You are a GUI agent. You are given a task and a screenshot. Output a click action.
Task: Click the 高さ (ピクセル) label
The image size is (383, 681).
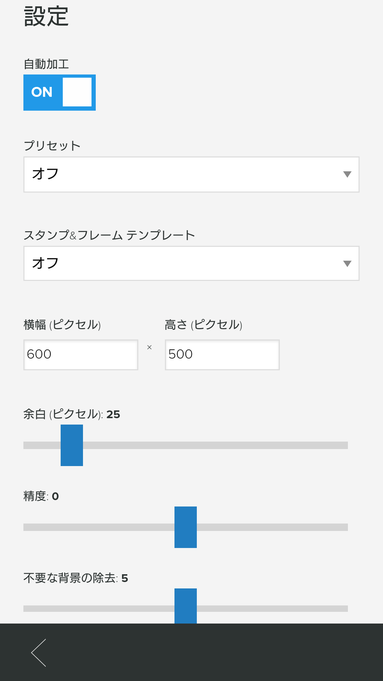point(203,324)
